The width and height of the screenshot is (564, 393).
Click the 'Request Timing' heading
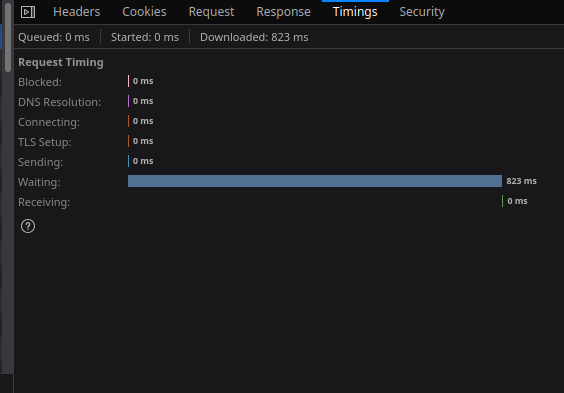pyautogui.click(x=61, y=62)
